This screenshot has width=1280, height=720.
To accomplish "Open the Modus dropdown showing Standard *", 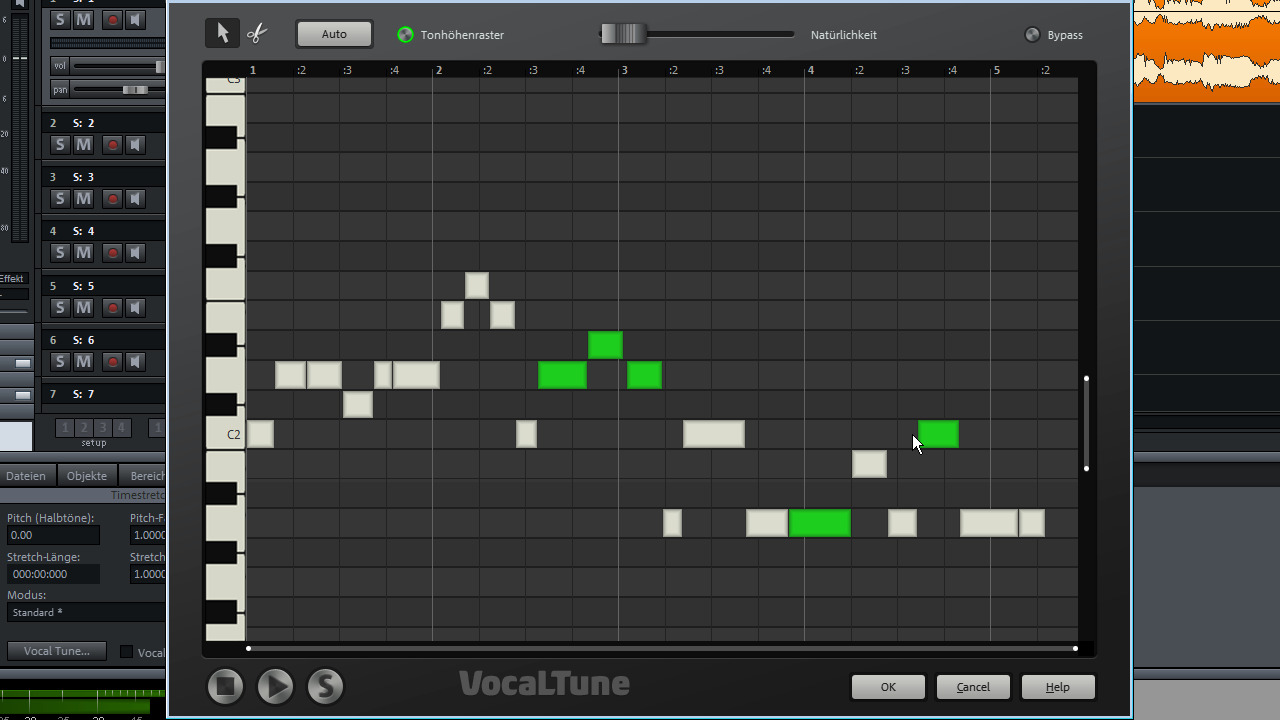I will tap(85, 612).
